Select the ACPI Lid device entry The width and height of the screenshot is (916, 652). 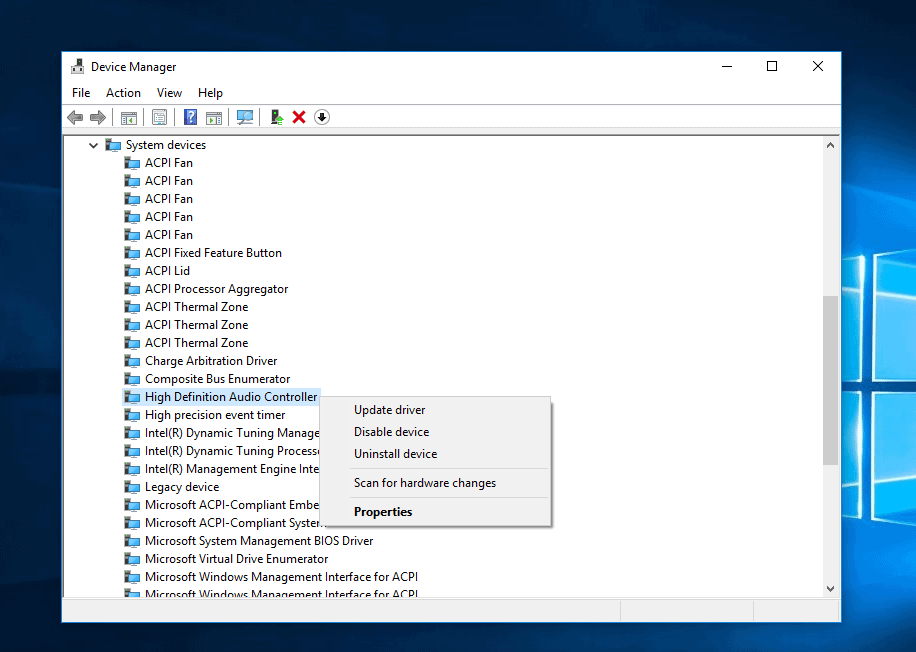coord(166,270)
